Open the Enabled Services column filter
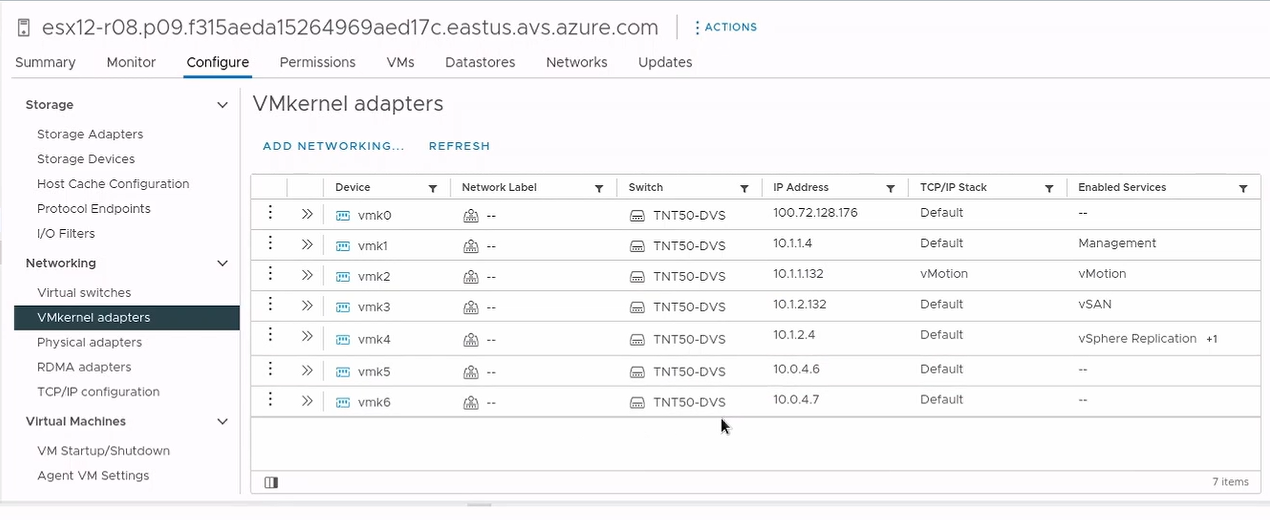This screenshot has height=520, width=1270. tap(1243, 188)
